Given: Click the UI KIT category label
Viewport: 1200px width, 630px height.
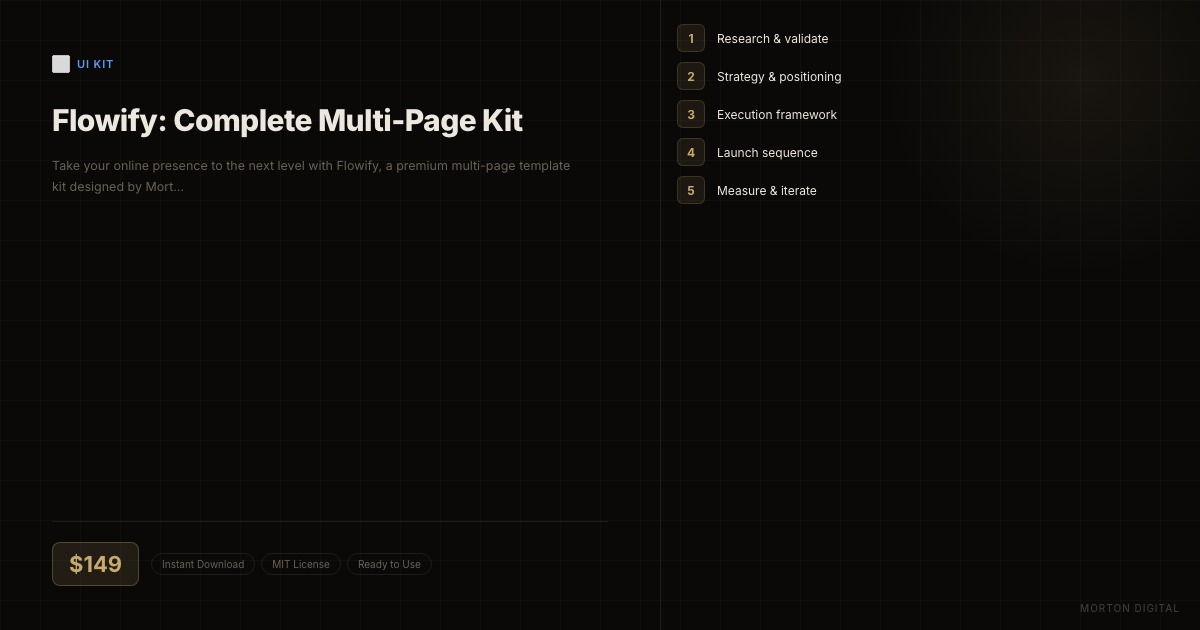Looking at the screenshot, I should (x=95, y=64).
